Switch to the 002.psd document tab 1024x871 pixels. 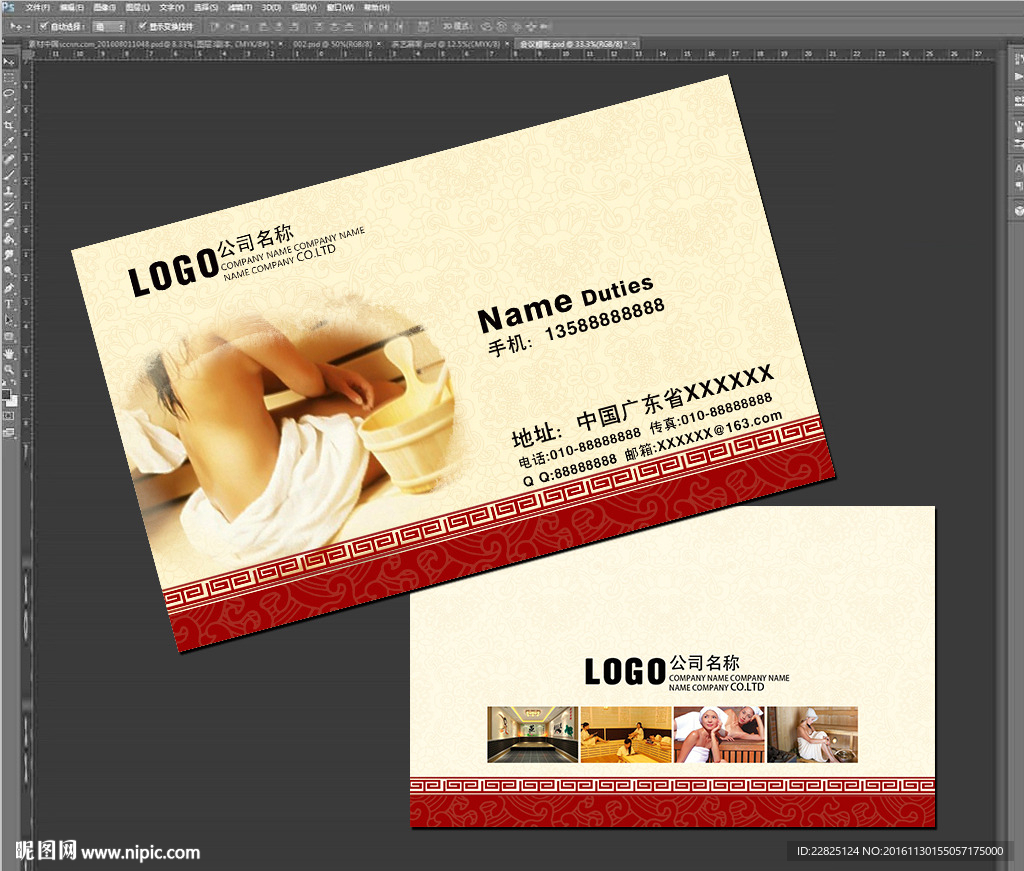[x=332, y=44]
